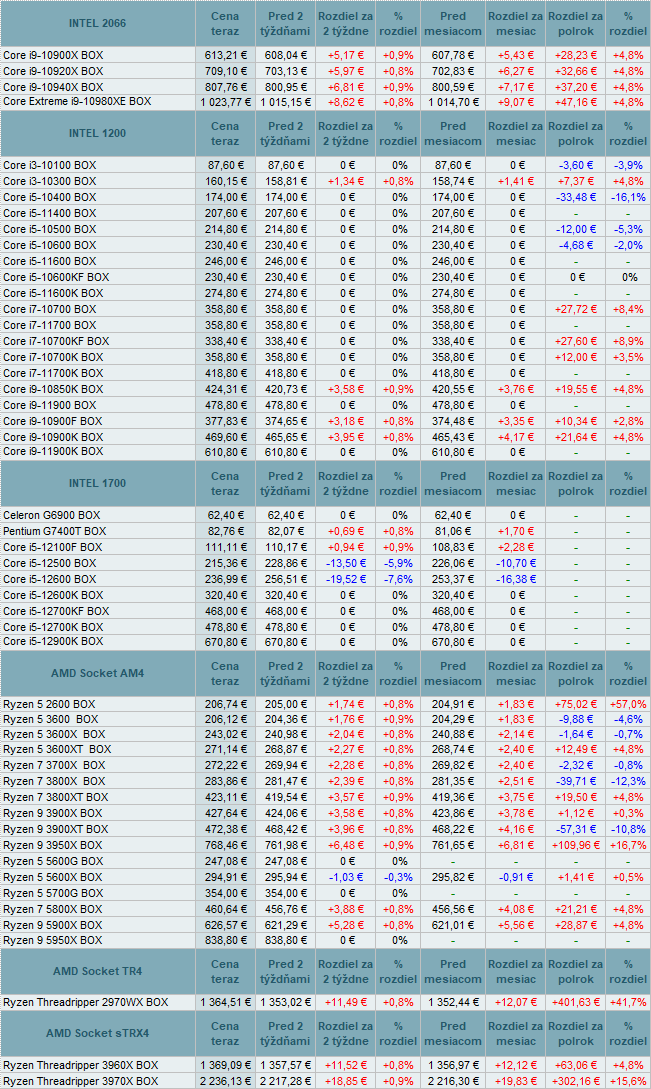Click the 838,80 € current price for Ryzen 9 5950X
Image resolution: width=651 pixels, height=1089 pixels.
point(225,941)
